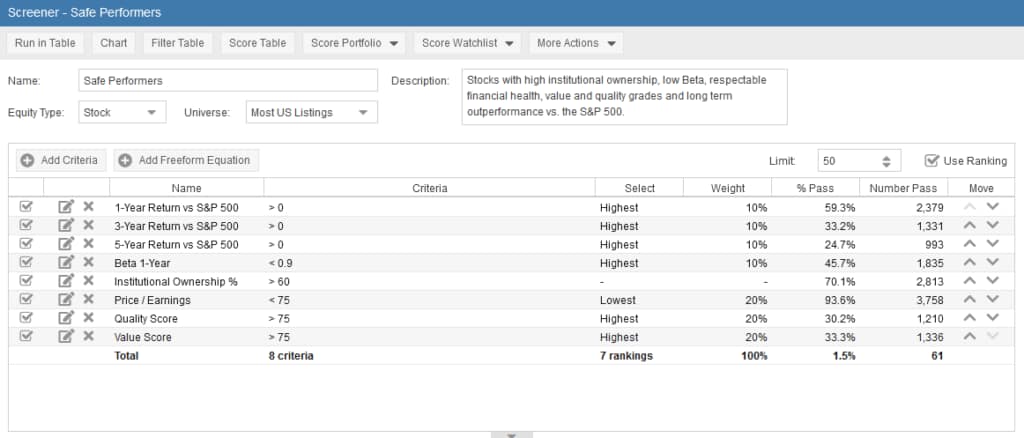Sort by the Select column header

639,188
